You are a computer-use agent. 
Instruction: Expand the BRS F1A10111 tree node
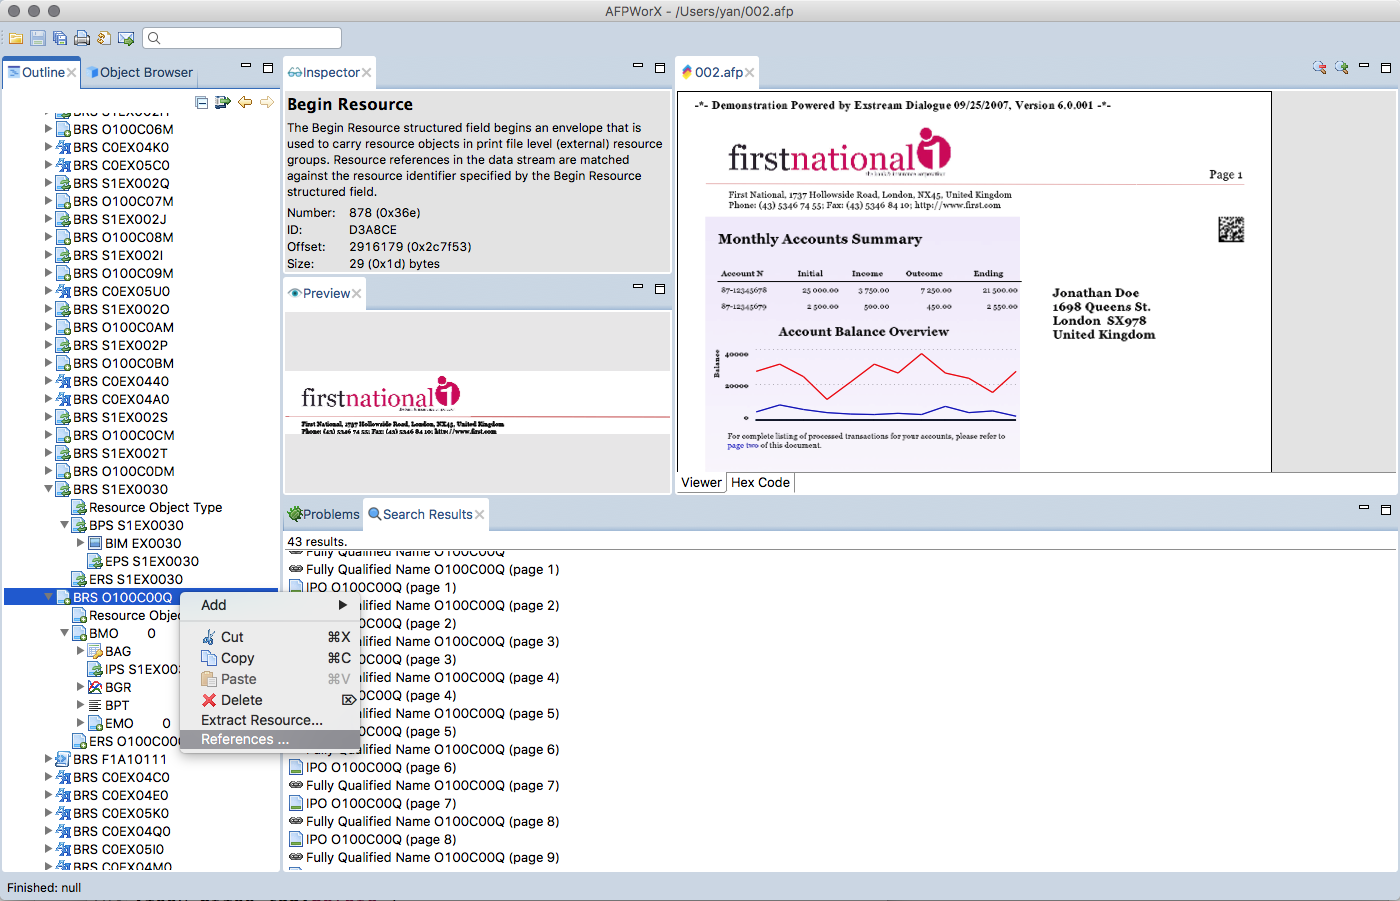49,759
